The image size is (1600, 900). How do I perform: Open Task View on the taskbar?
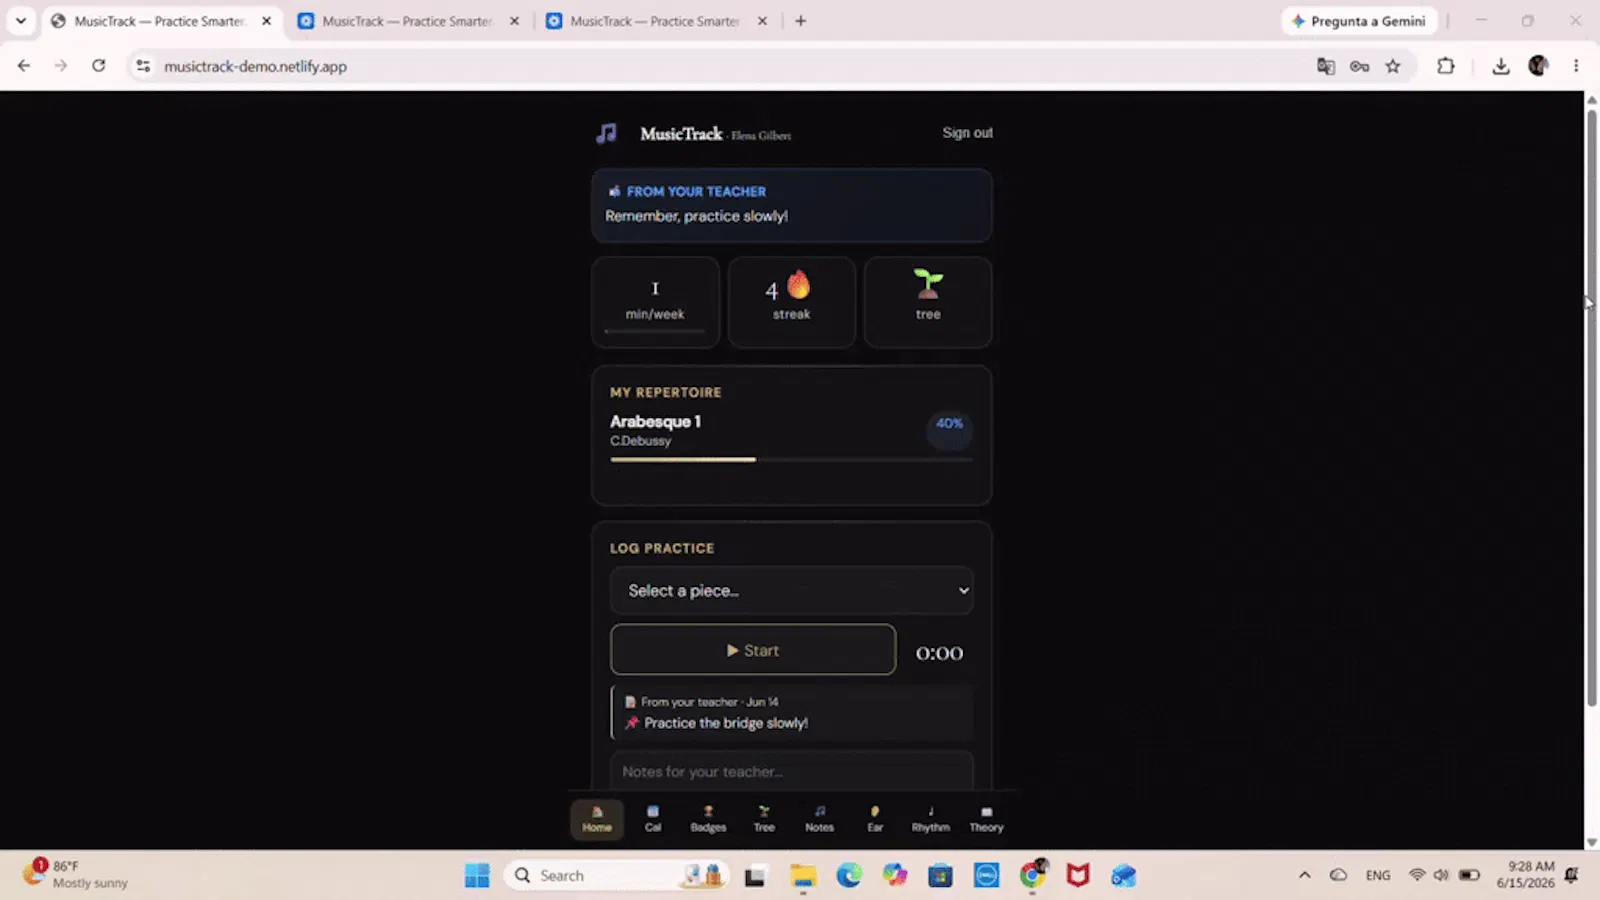click(755, 876)
